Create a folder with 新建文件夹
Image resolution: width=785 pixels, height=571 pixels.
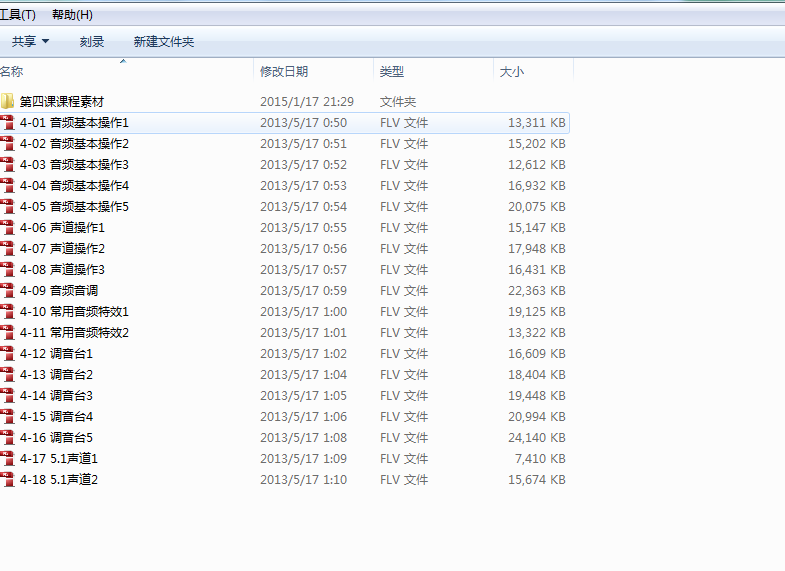[164, 42]
